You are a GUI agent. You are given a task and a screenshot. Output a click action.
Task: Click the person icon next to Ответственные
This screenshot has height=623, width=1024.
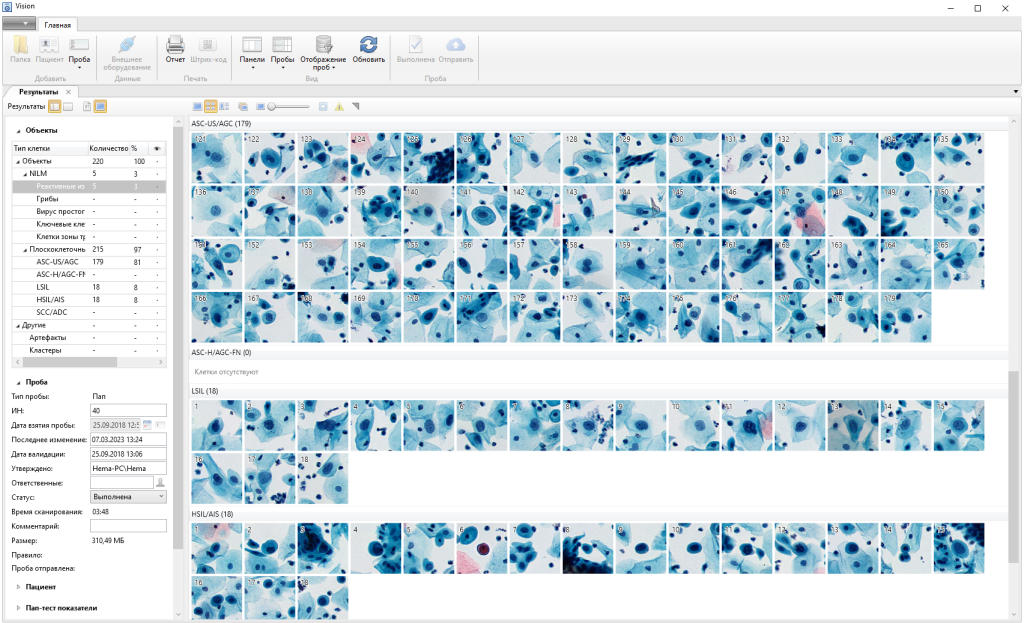pos(160,482)
